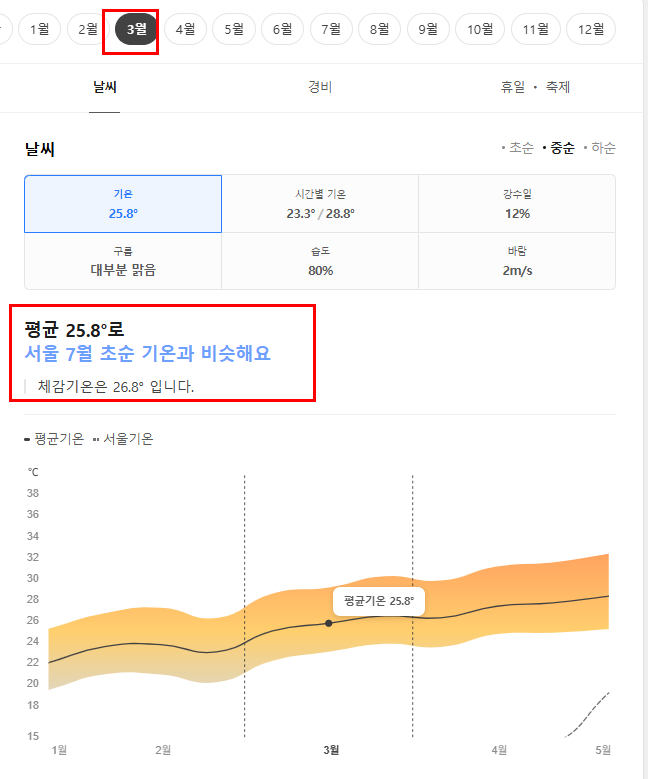Select the 3월 month chip
Viewport: 648px width, 779px height.
point(136,29)
